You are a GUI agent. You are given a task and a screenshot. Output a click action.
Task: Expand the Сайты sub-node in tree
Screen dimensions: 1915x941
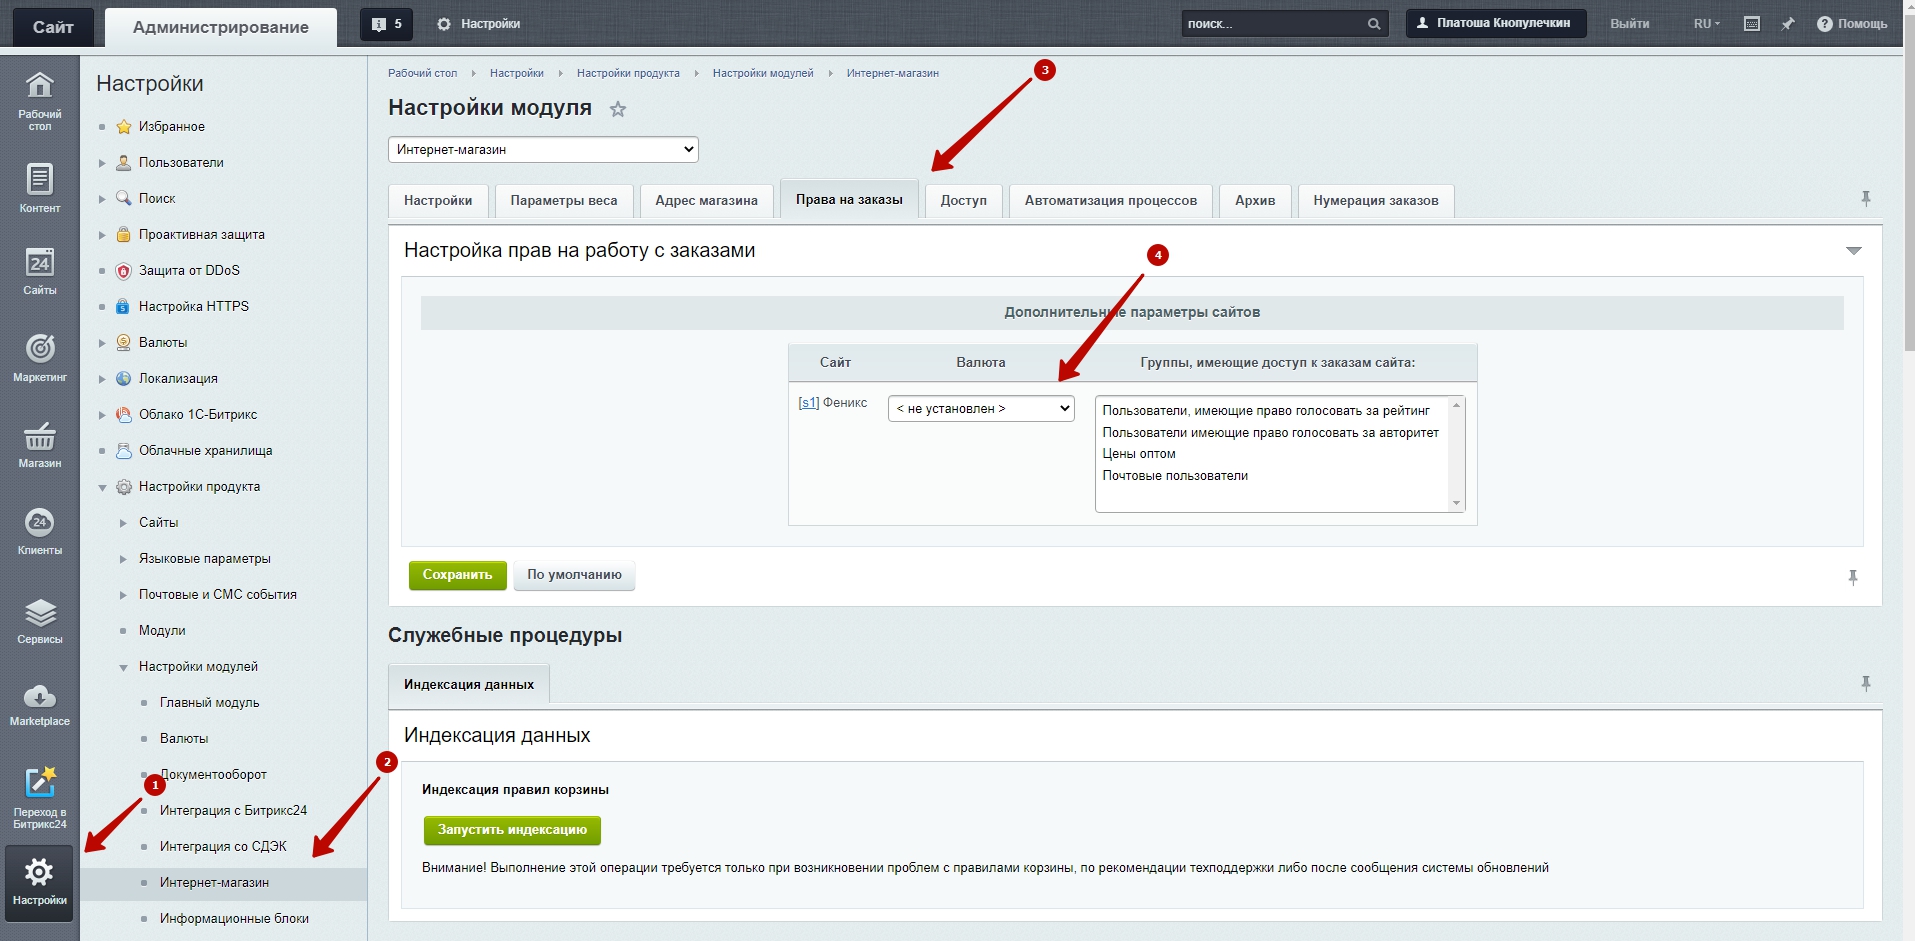click(x=123, y=523)
